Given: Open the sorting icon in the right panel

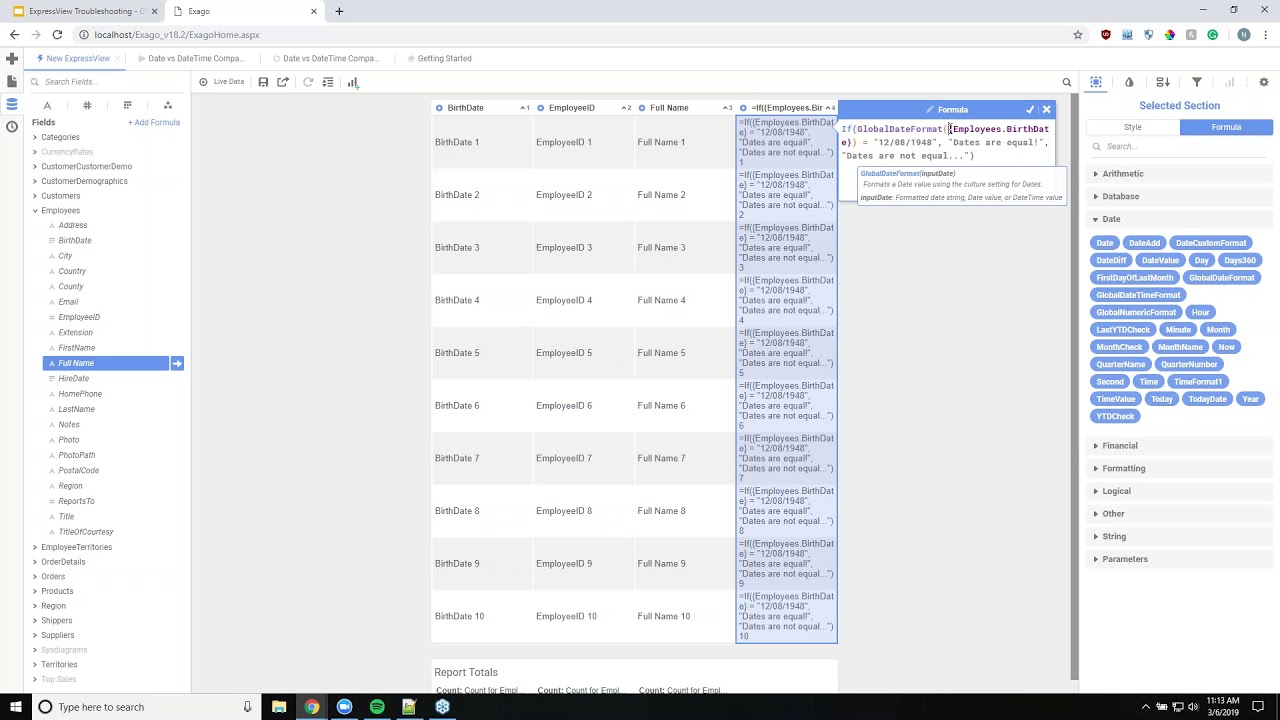Looking at the screenshot, I should 1163,82.
